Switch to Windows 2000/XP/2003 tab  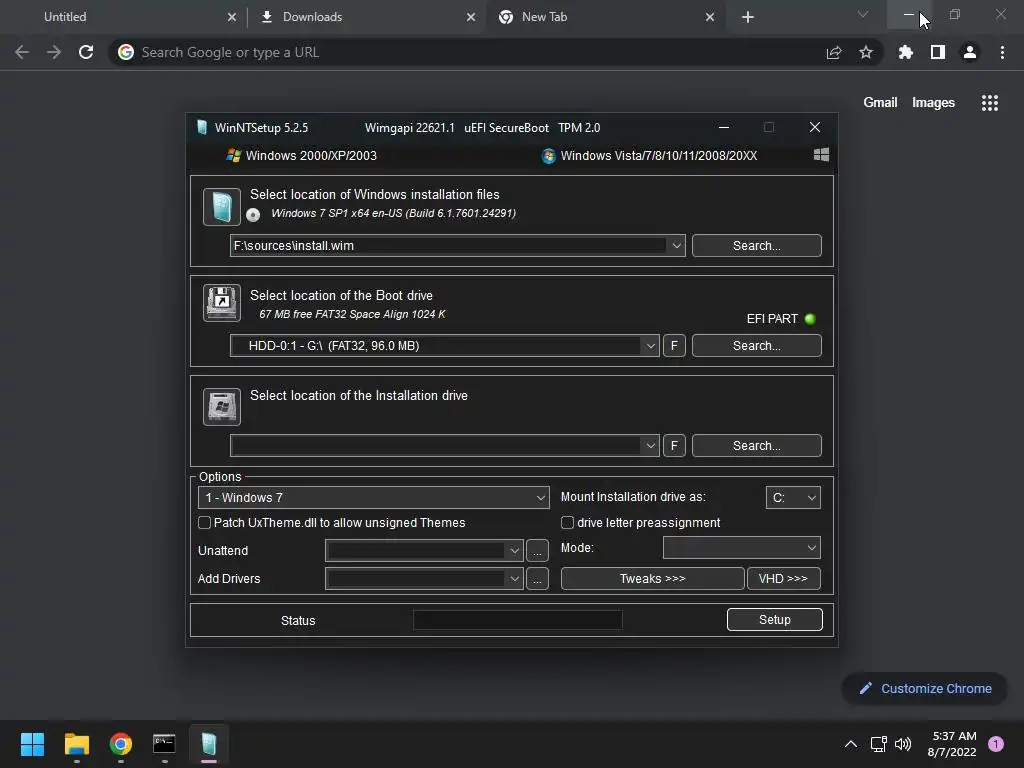tap(302, 155)
